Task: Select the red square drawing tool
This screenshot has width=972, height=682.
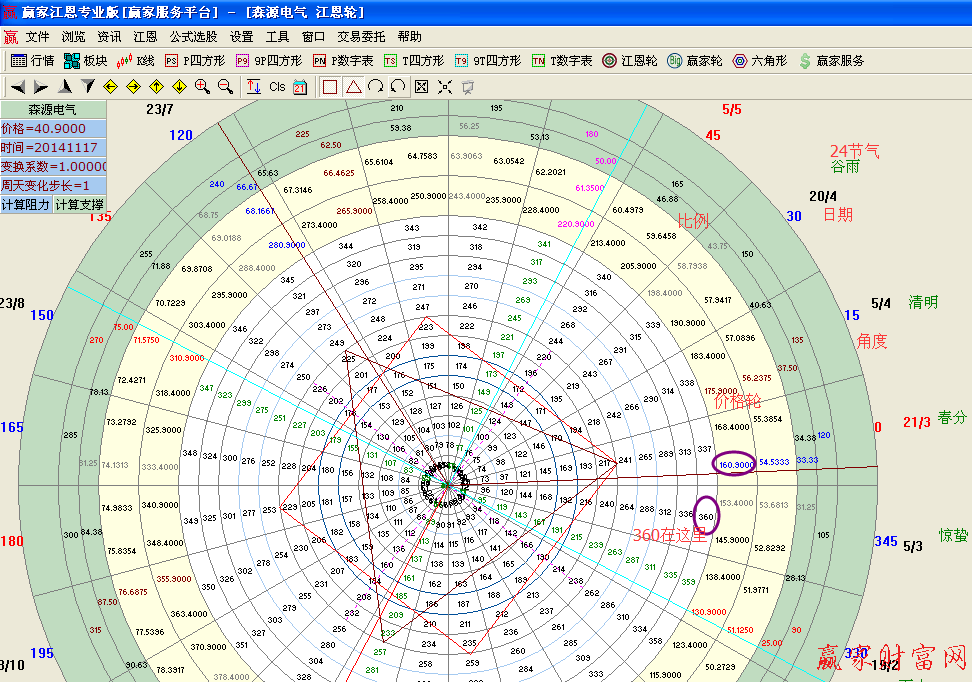Action: coord(330,87)
